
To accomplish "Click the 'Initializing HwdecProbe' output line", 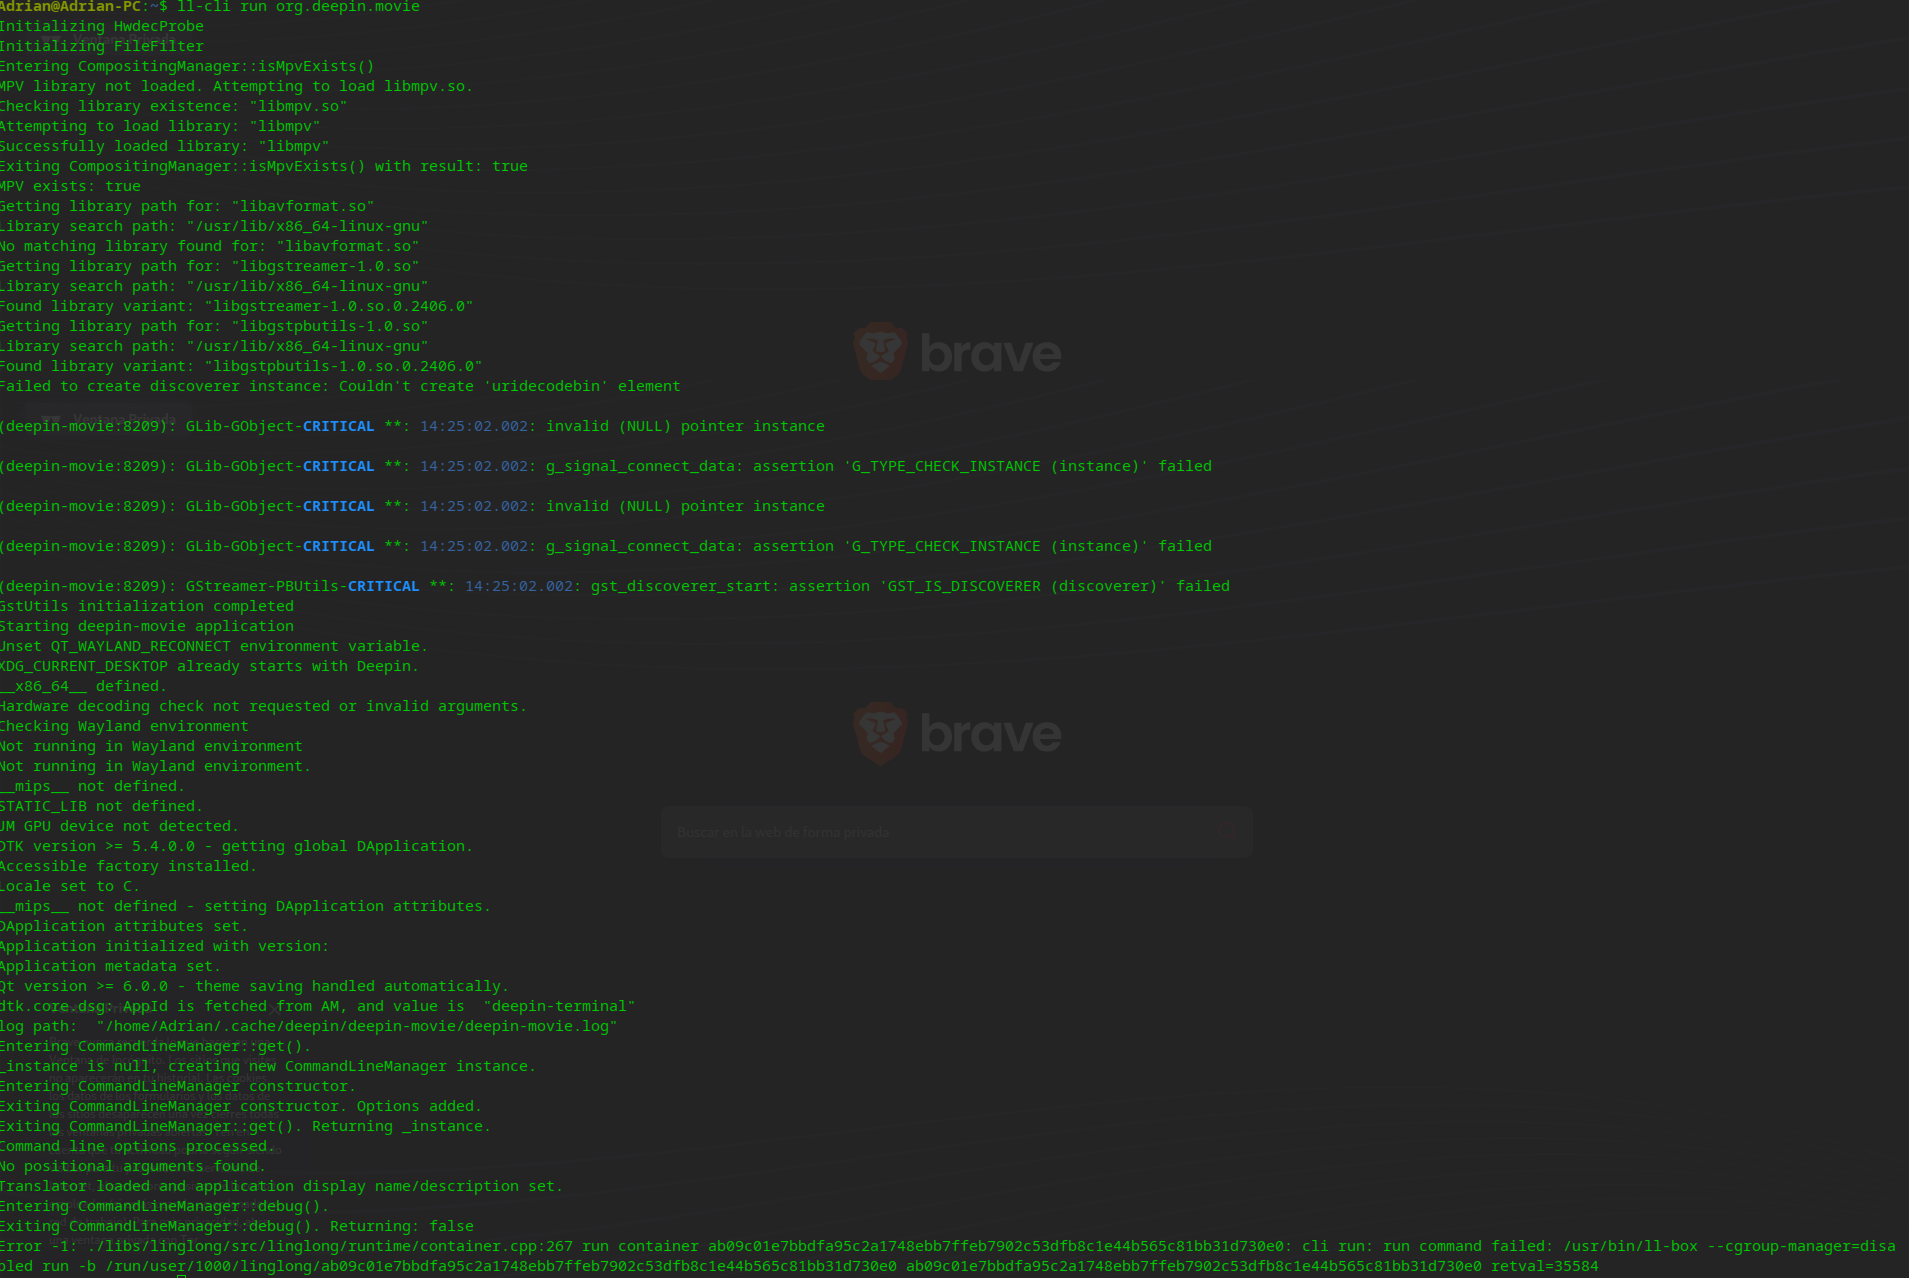I will (x=102, y=26).
